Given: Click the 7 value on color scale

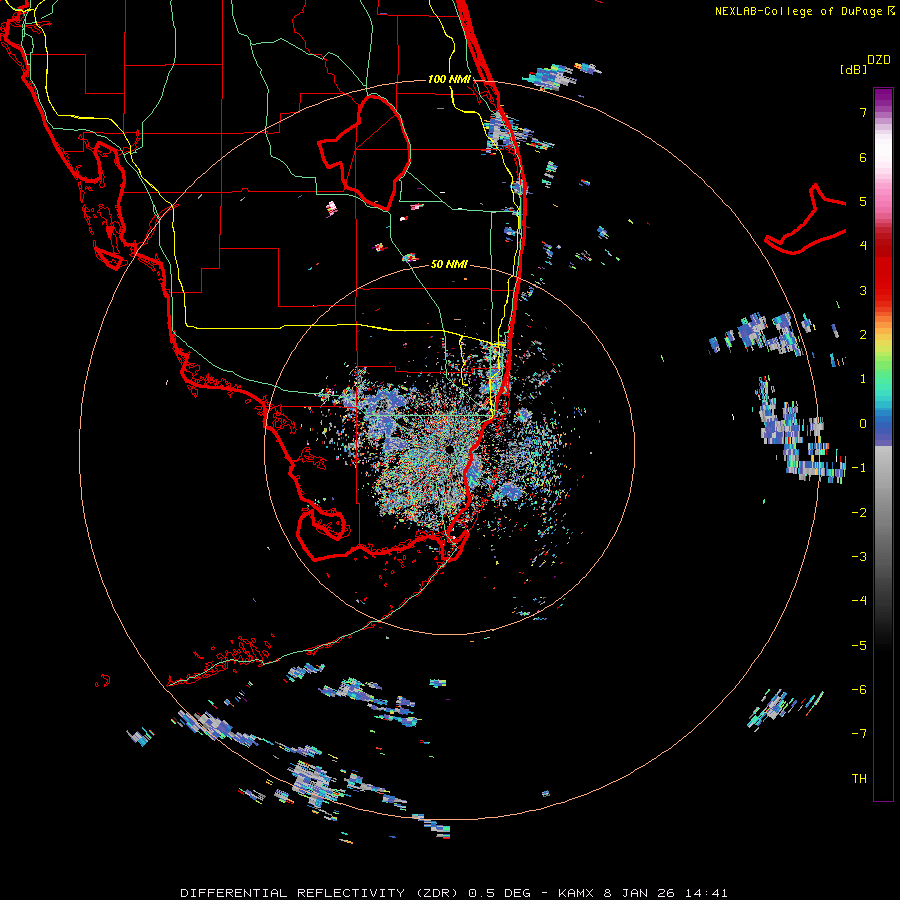Looking at the screenshot, I should click(863, 112).
